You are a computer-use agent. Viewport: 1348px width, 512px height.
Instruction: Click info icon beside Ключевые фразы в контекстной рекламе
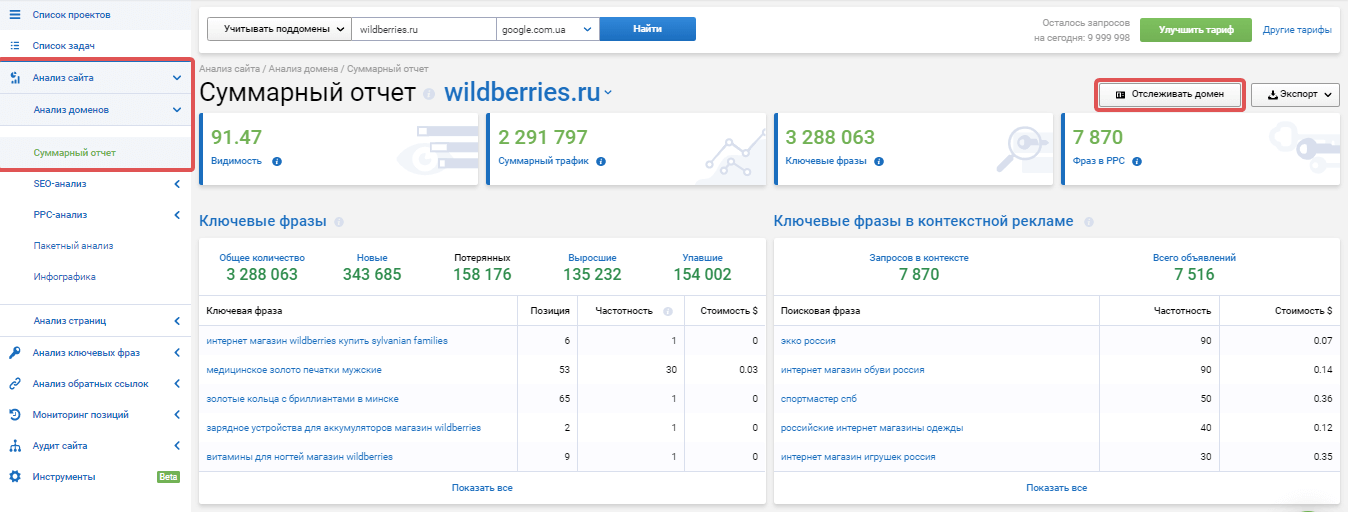(1089, 222)
